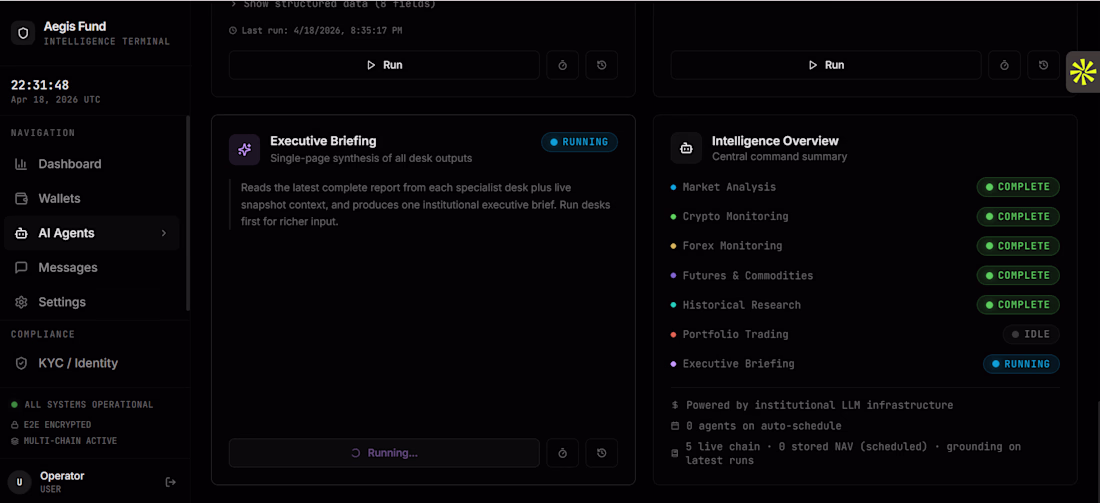Select the KYC / Identity shield item

pos(77,363)
